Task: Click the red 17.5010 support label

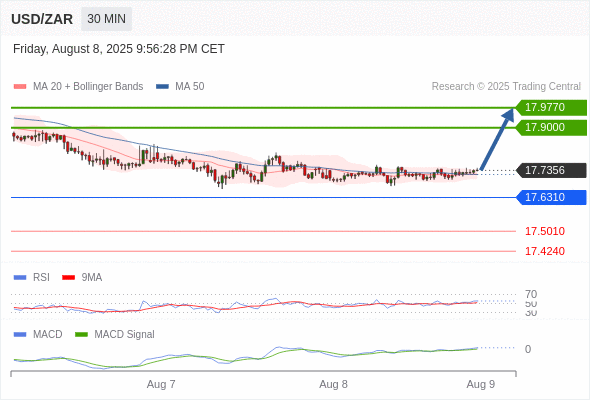Action: tap(545, 231)
